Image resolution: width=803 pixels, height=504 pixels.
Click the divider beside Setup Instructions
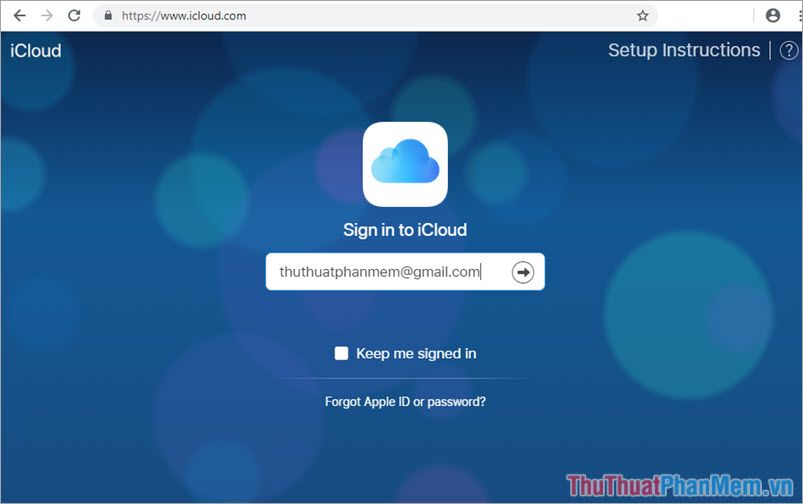tap(769, 51)
